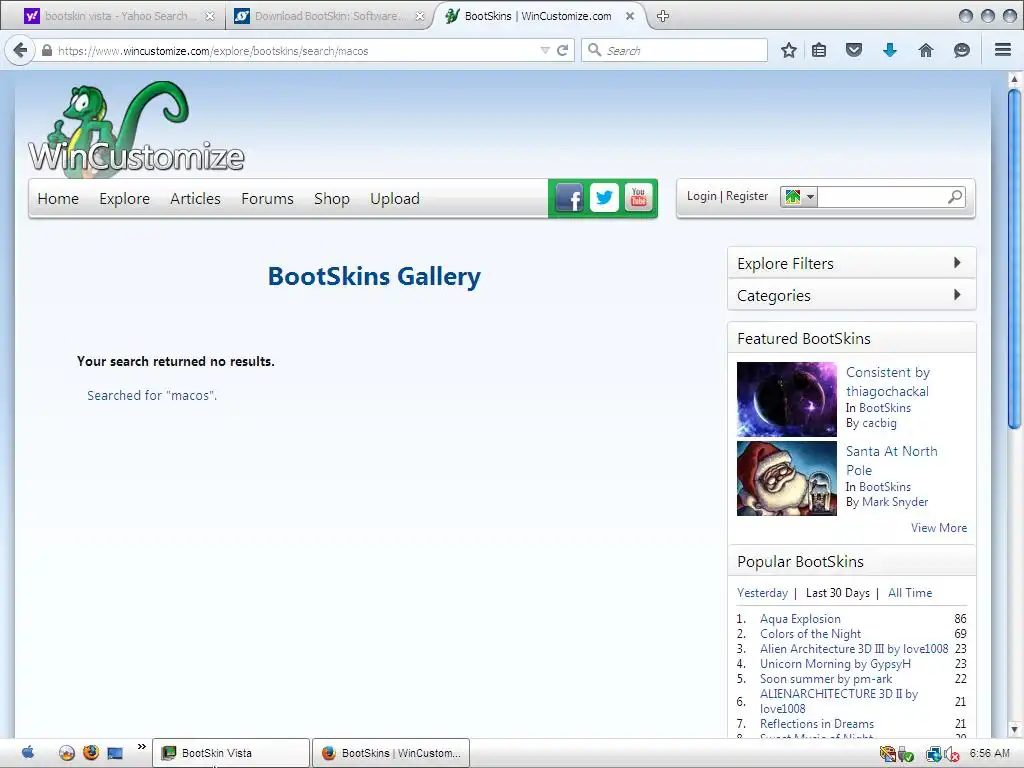Switch to BootSkin Vista taskbar window
The width and height of the screenshot is (1024, 768).
[x=231, y=753]
